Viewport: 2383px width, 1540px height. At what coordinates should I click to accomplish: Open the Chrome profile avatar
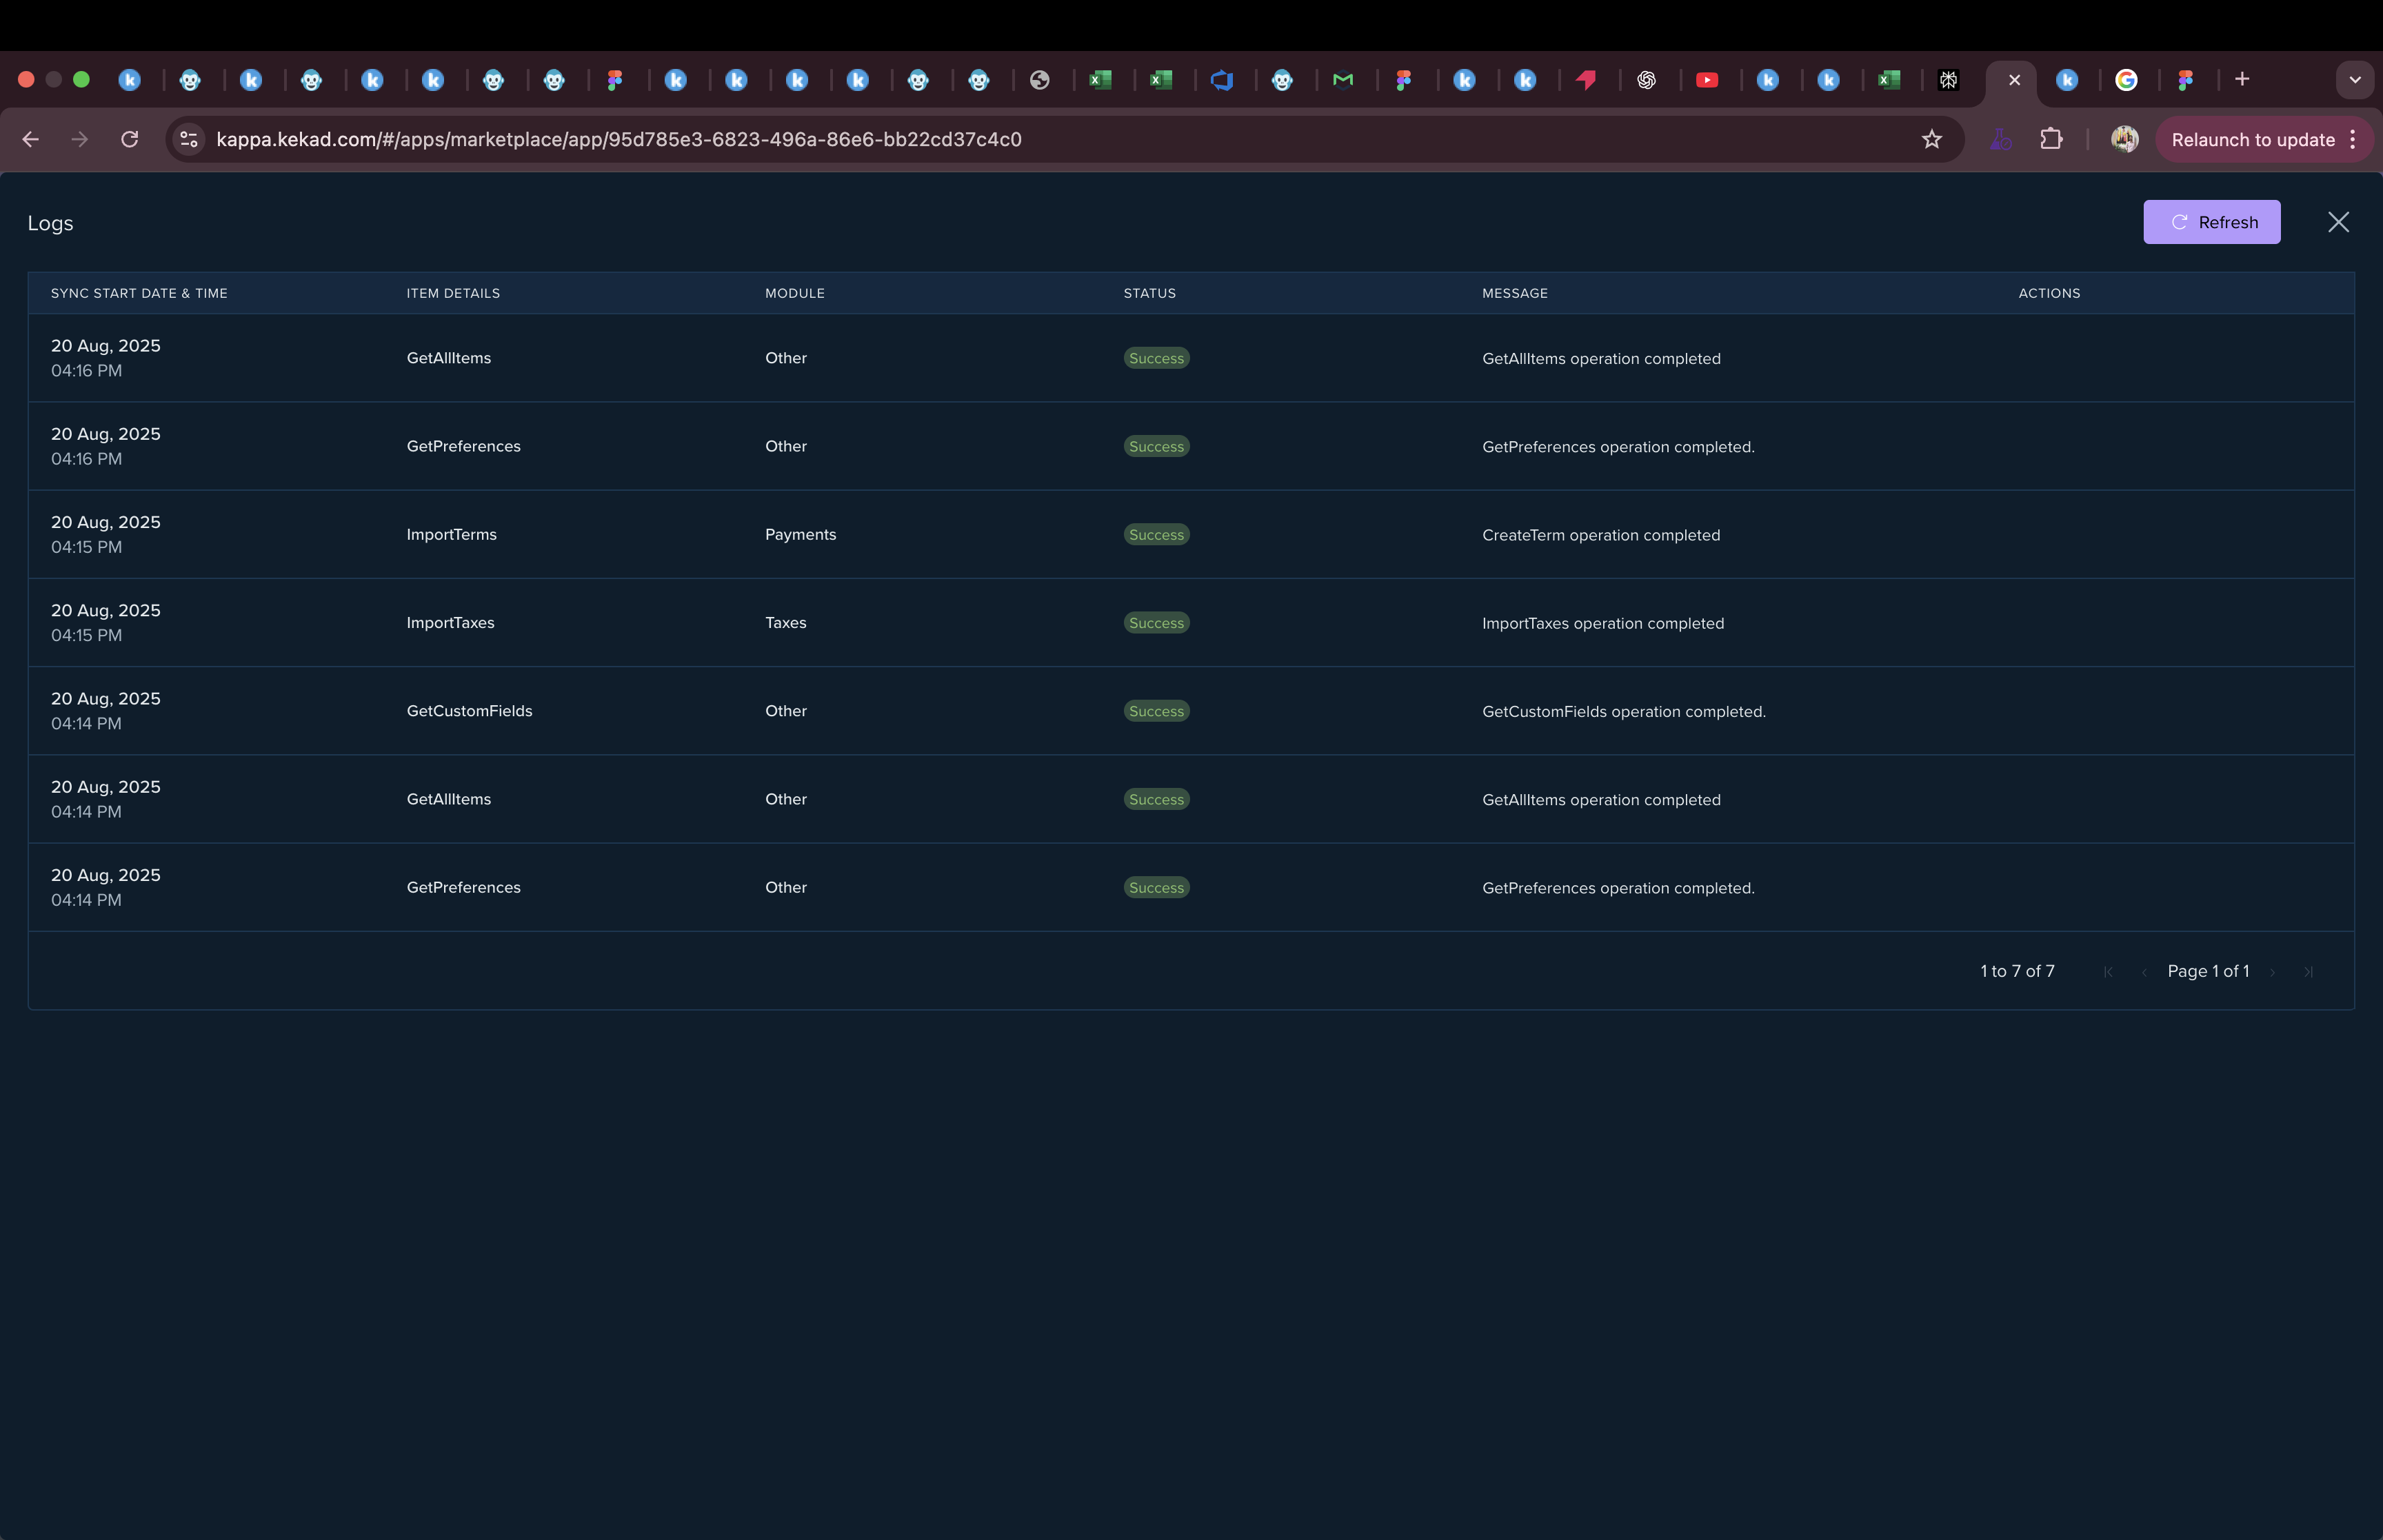tap(2124, 140)
